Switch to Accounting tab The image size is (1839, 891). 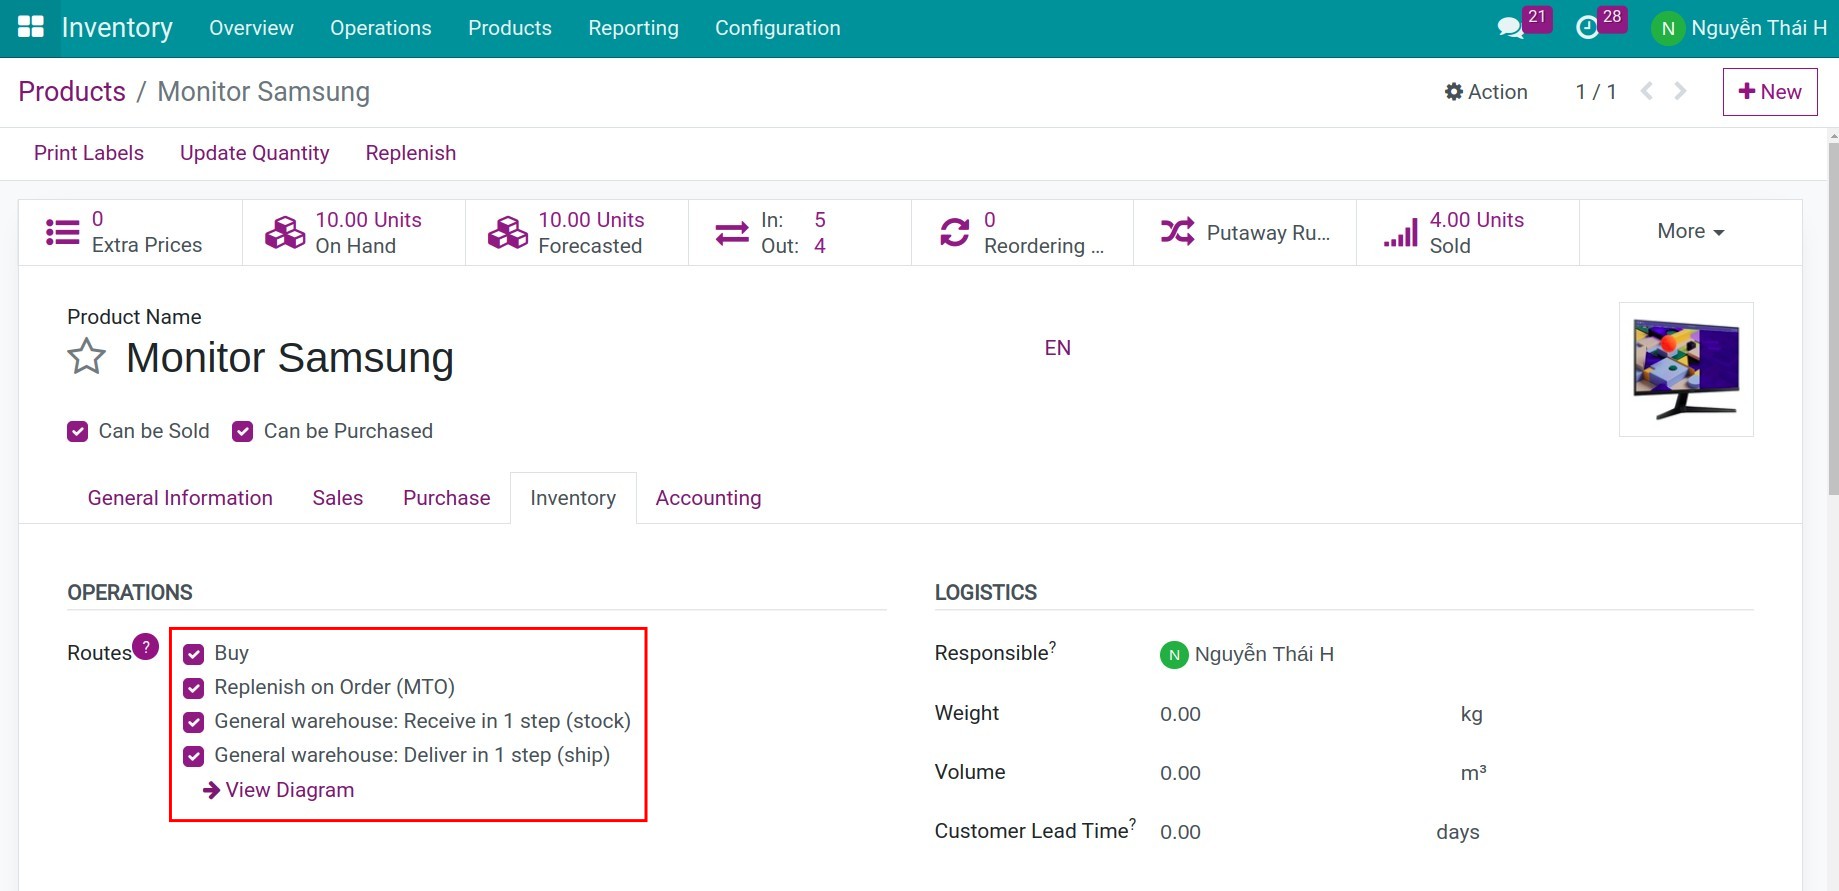(708, 498)
